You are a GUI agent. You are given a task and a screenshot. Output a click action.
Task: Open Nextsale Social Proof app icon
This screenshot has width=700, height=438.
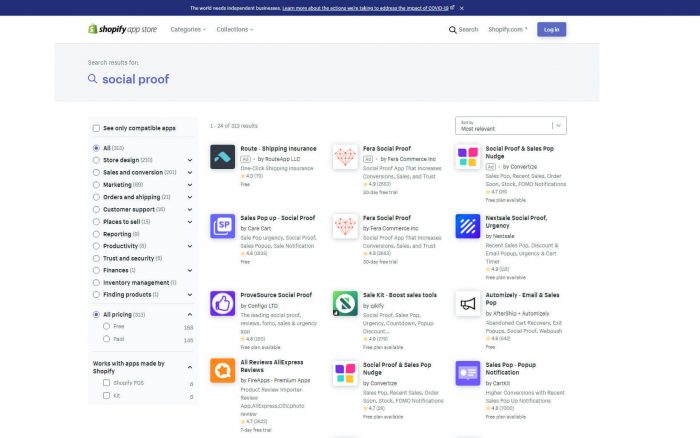click(467, 226)
